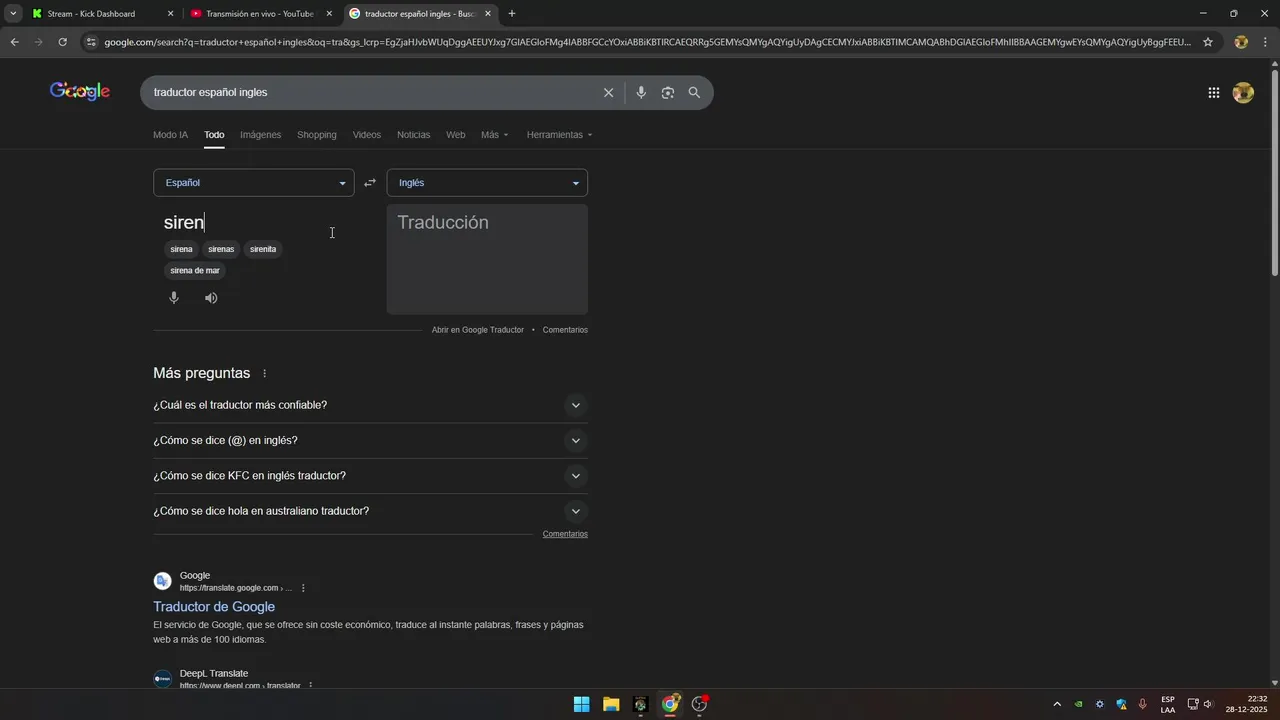Open the Google account profile picture
Image resolution: width=1280 pixels, height=720 pixels.
coord(1243,93)
